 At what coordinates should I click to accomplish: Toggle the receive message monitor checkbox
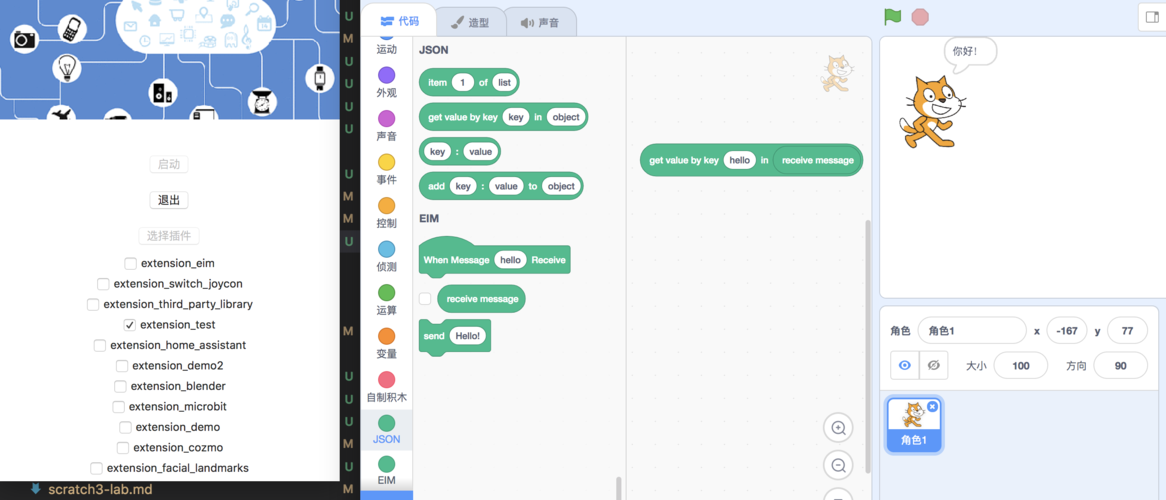pyautogui.click(x=425, y=298)
